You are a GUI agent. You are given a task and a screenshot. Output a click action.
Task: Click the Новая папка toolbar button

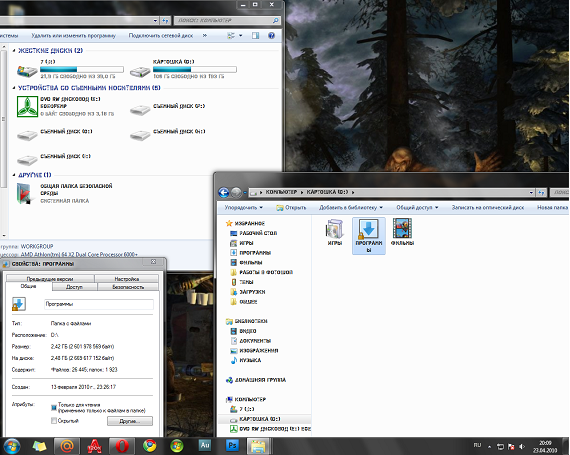point(552,208)
